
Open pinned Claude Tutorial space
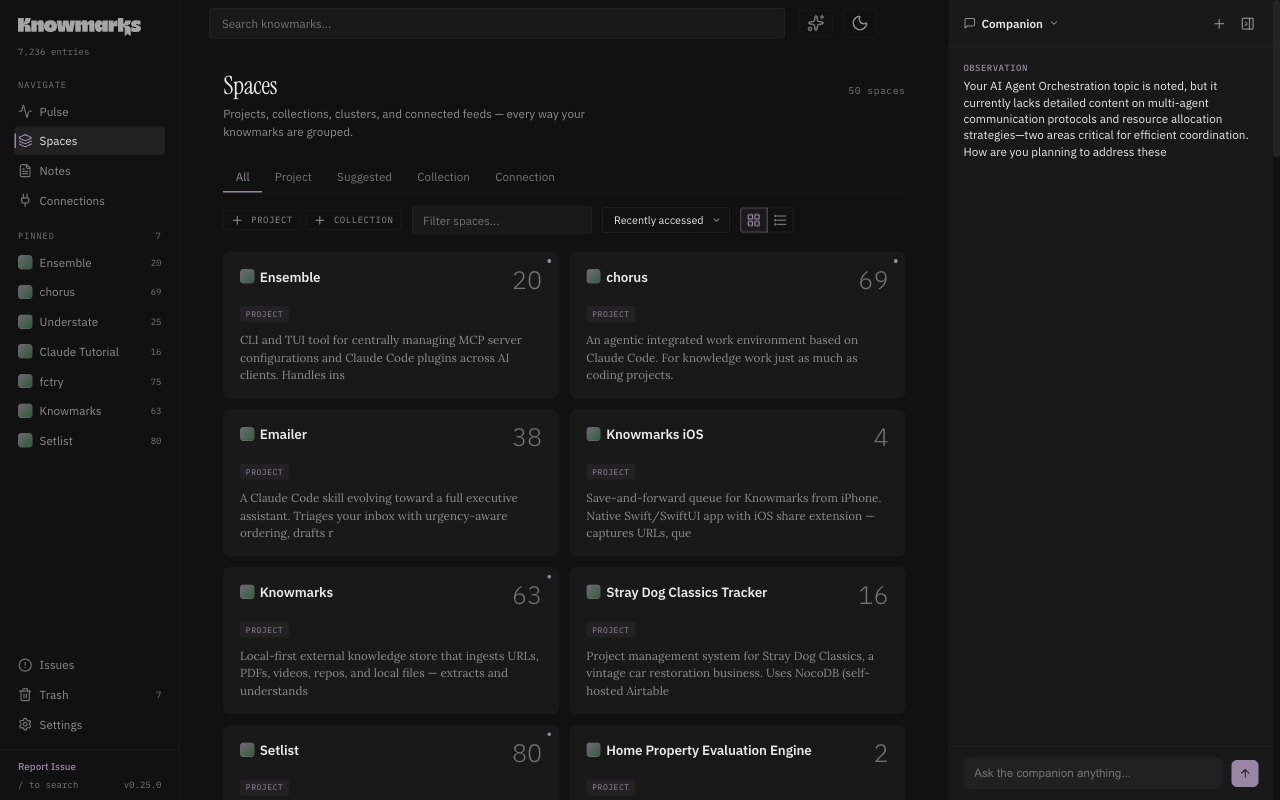(x=90, y=352)
